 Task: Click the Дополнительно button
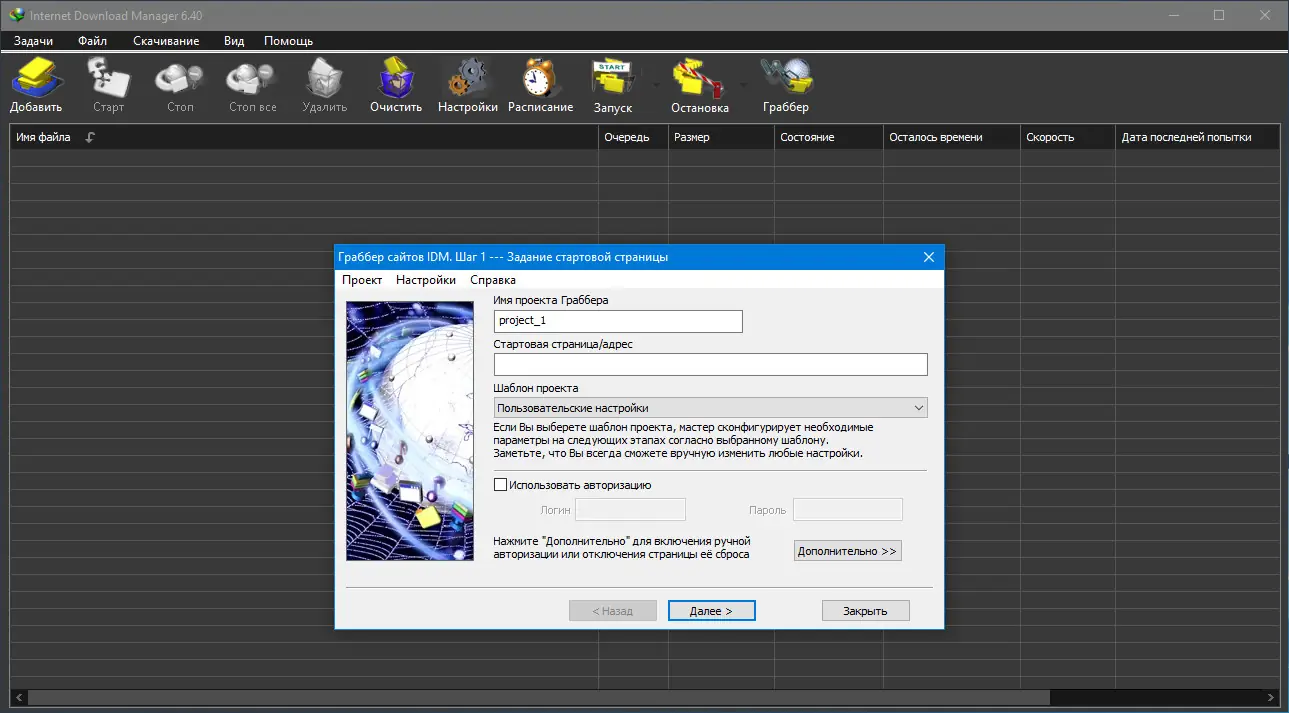pos(847,550)
